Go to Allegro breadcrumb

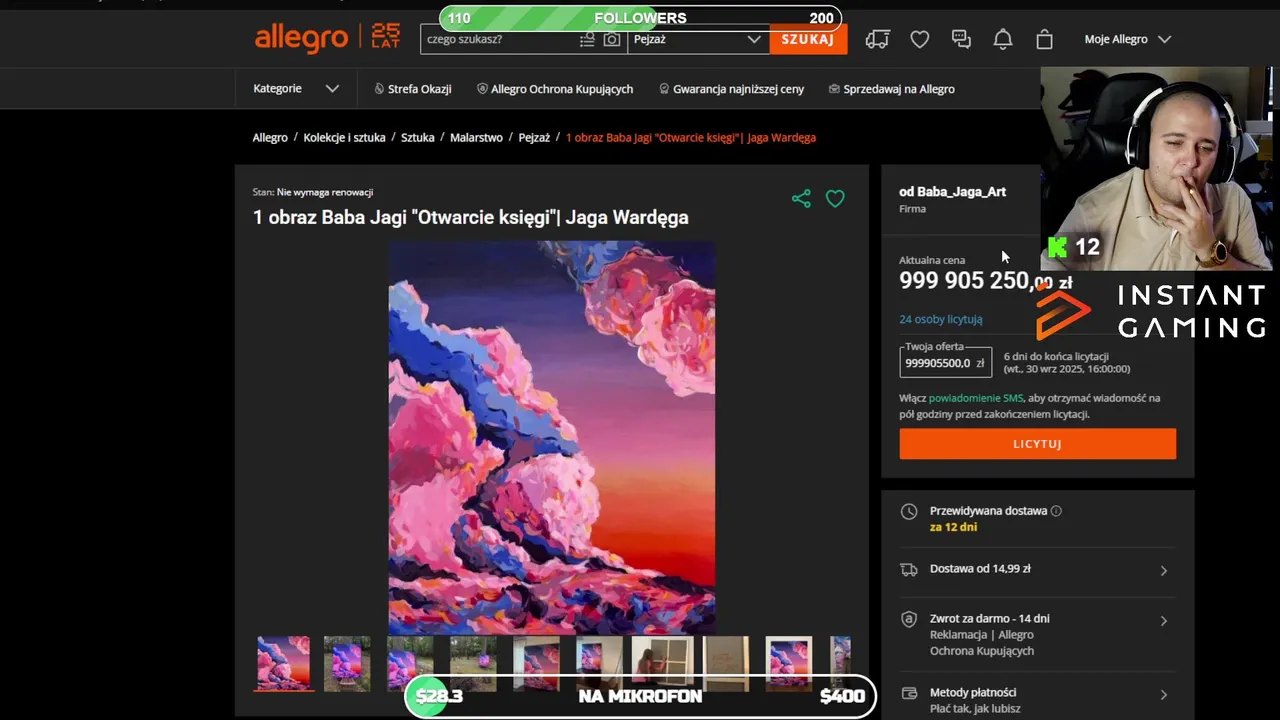(x=270, y=137)
